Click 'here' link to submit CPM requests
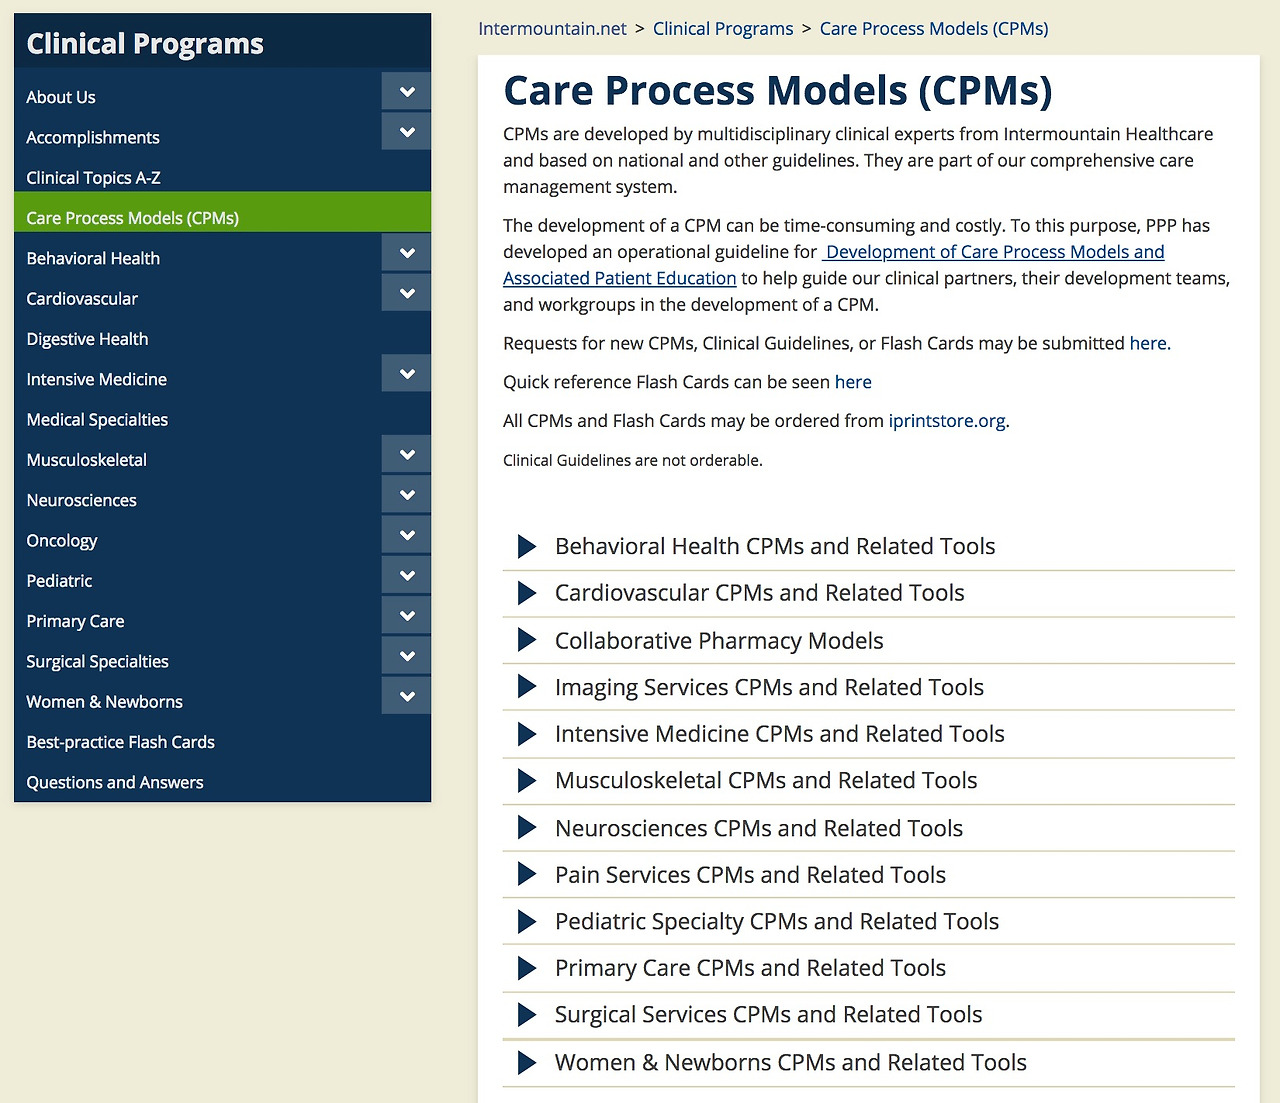This screenshot has height=1103, width=1280. [x=1148, y=343]
